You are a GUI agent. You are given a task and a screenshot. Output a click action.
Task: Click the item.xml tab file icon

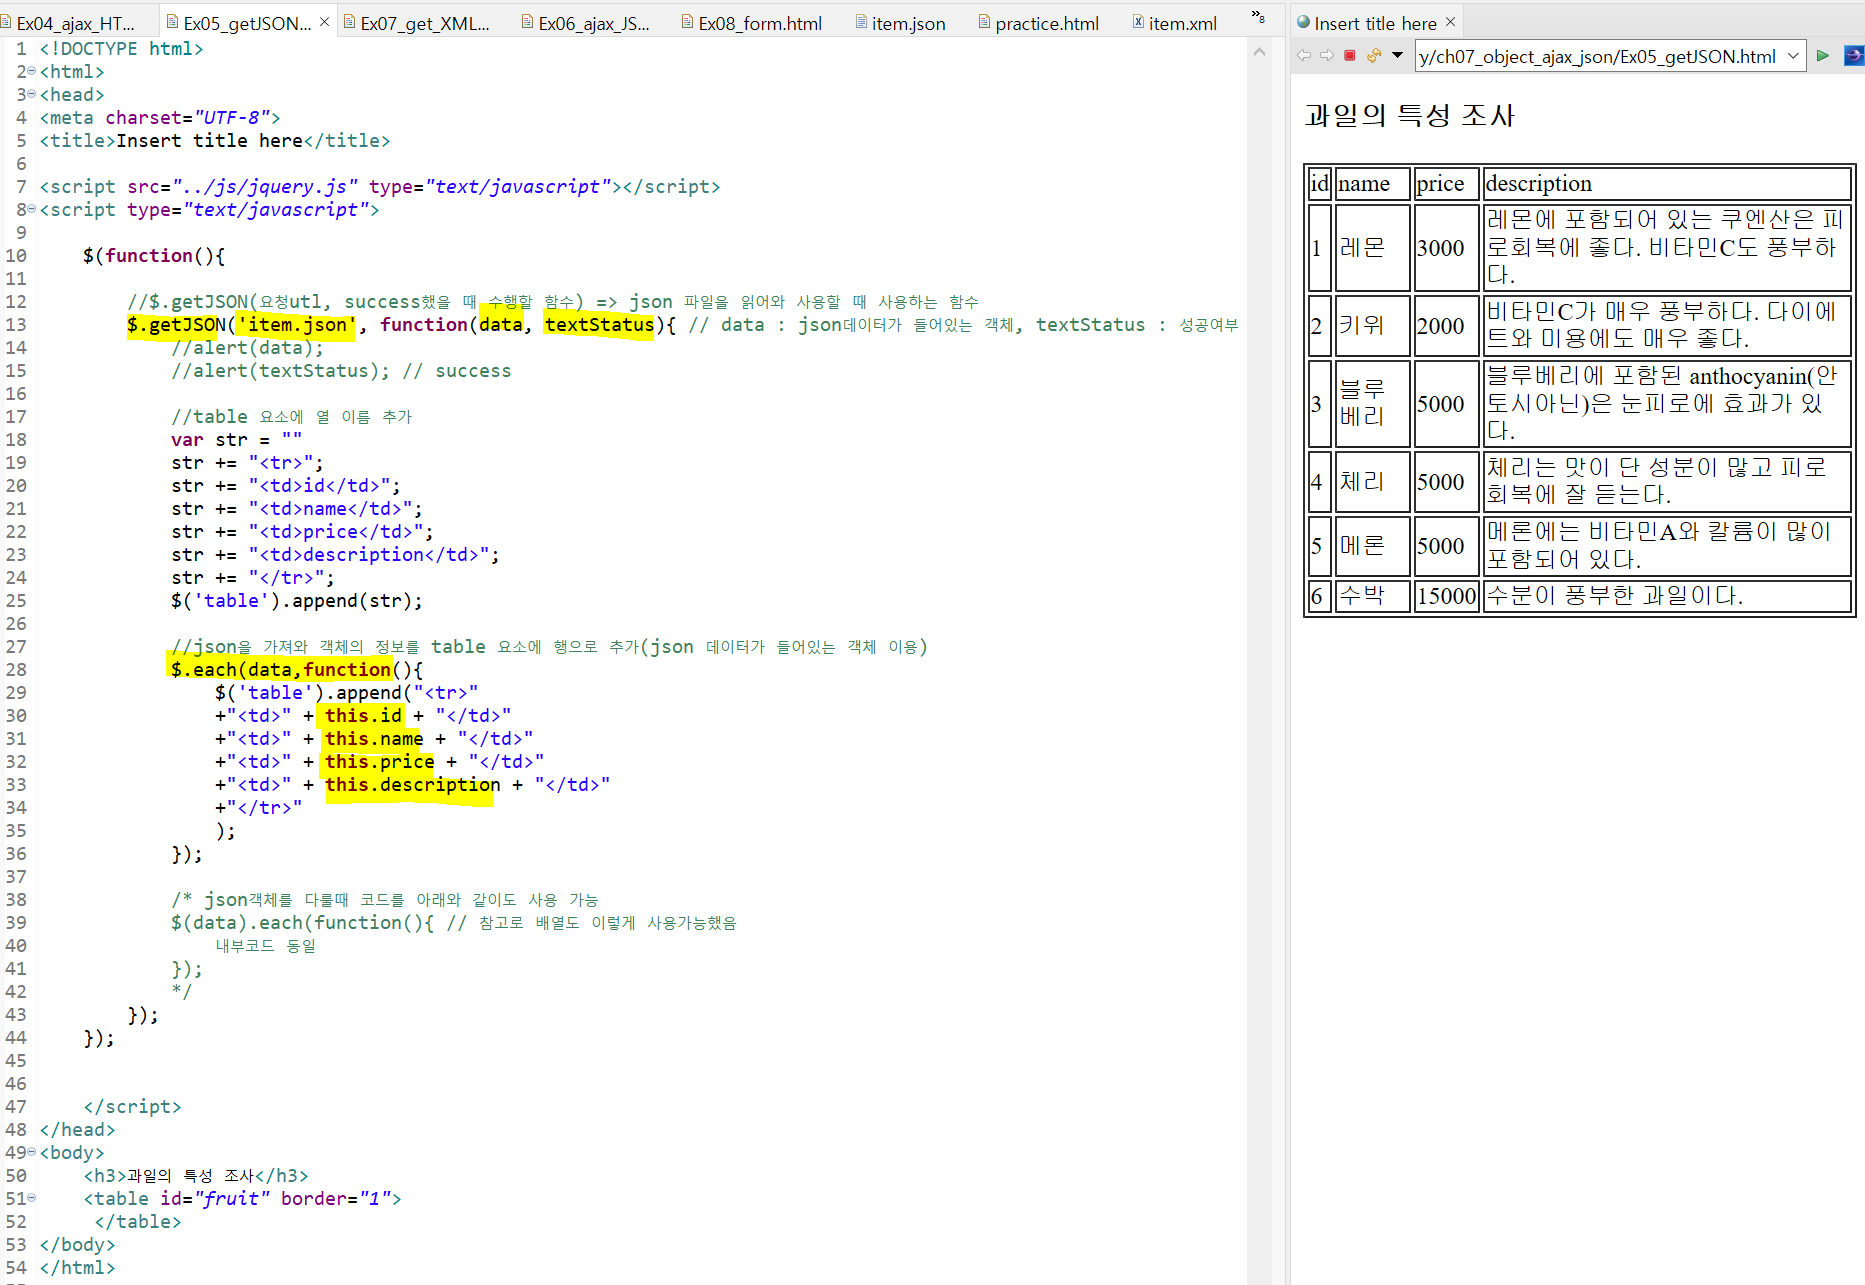pos(1138,22)
